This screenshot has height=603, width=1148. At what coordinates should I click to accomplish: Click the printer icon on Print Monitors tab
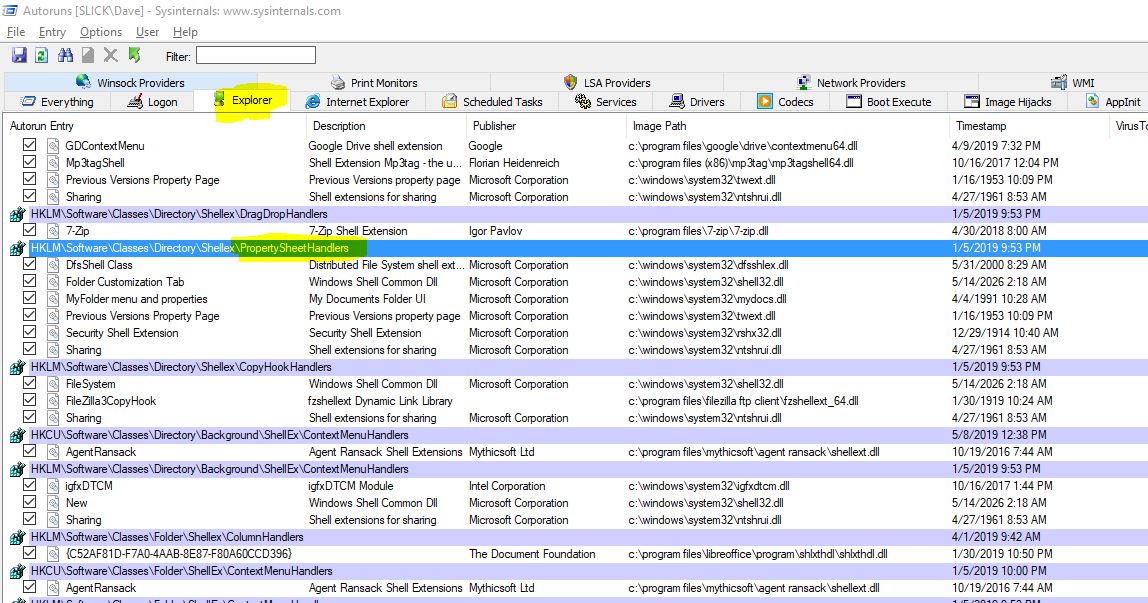click(338, 83)
